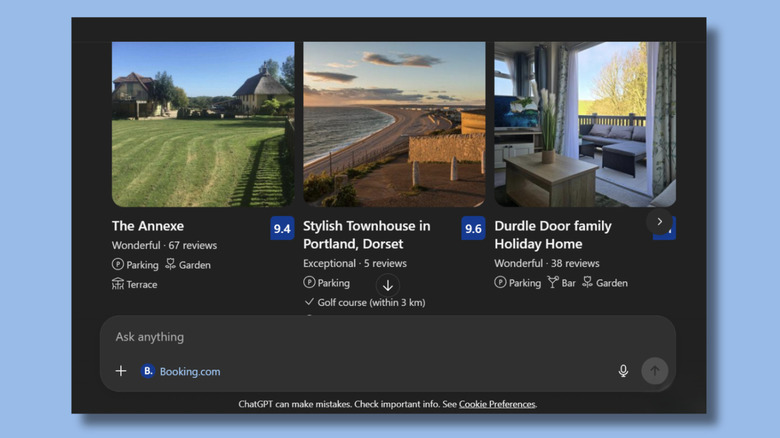The width and height of the screenshot is (780, 438).
Task: Click 'Wonderful · 67 reviews' text
Action: click(x=164, y=245)
